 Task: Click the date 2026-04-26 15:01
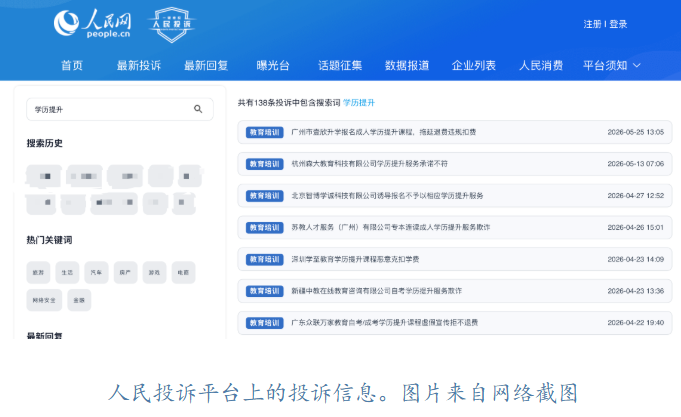pyautogui.click(x=635, y=227)
